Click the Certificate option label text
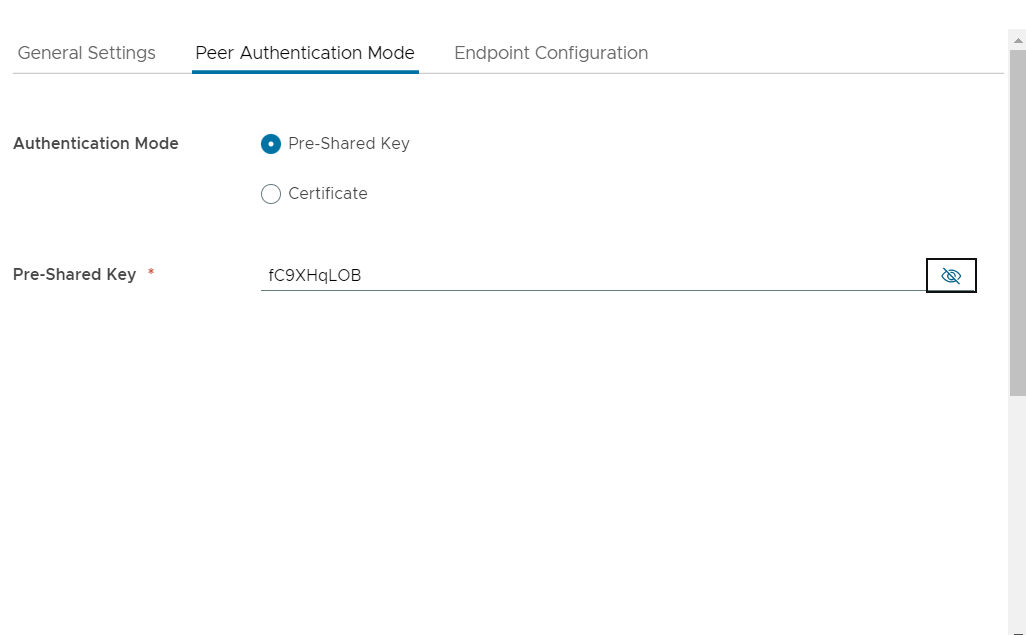Viewport: 1026px width, 635px height. coord(328,194)
